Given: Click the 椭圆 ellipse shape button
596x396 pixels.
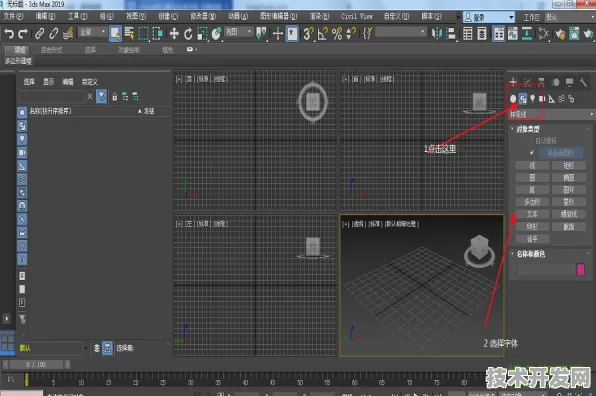Looking at the screenshot, I should [x=569, y=177].
